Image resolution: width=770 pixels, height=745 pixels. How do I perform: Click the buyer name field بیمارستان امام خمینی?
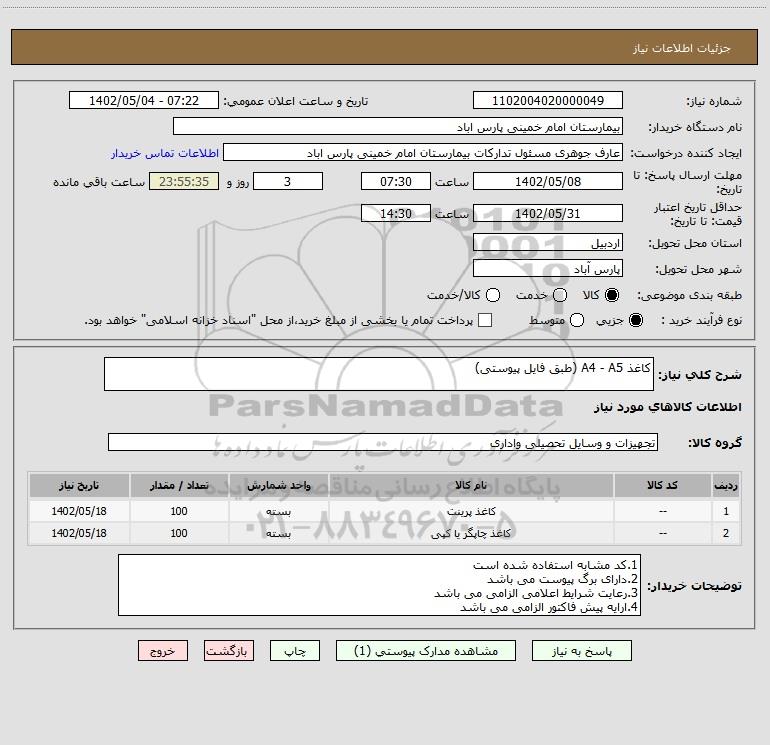(x=398, y=126)
